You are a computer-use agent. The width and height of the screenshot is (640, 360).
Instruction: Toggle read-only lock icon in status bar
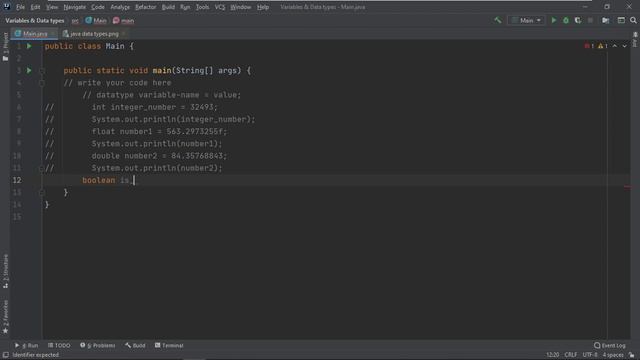pyautogui.click(x=631, y=355)
